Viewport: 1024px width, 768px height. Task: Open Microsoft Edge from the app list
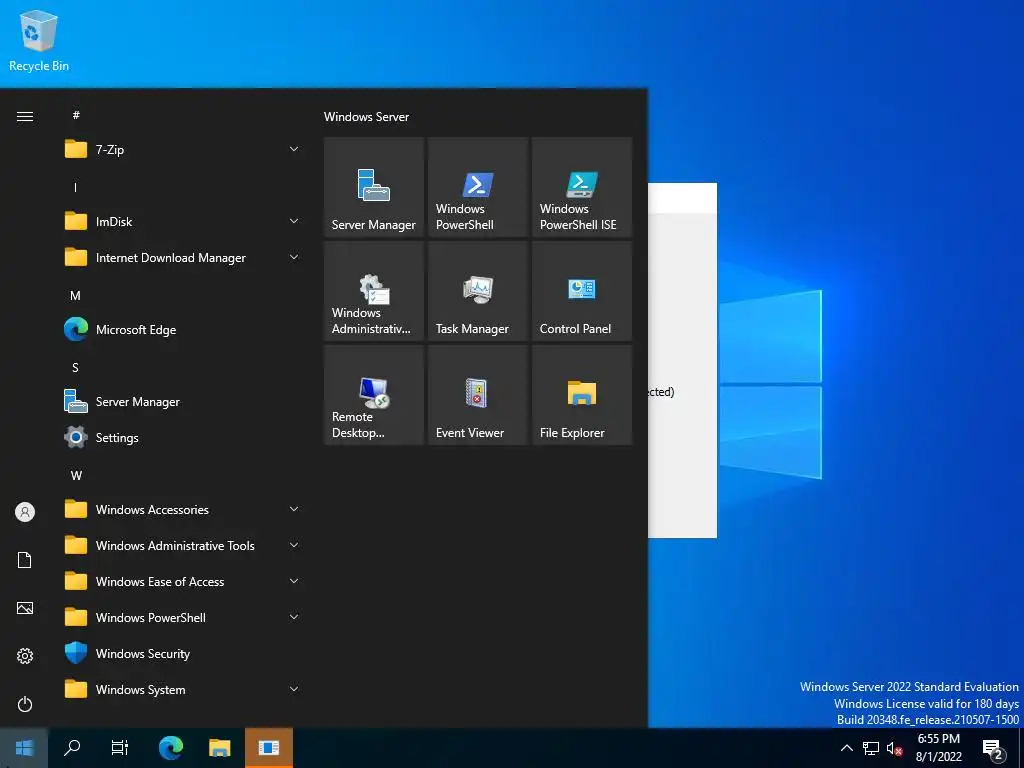click(183, 330)
